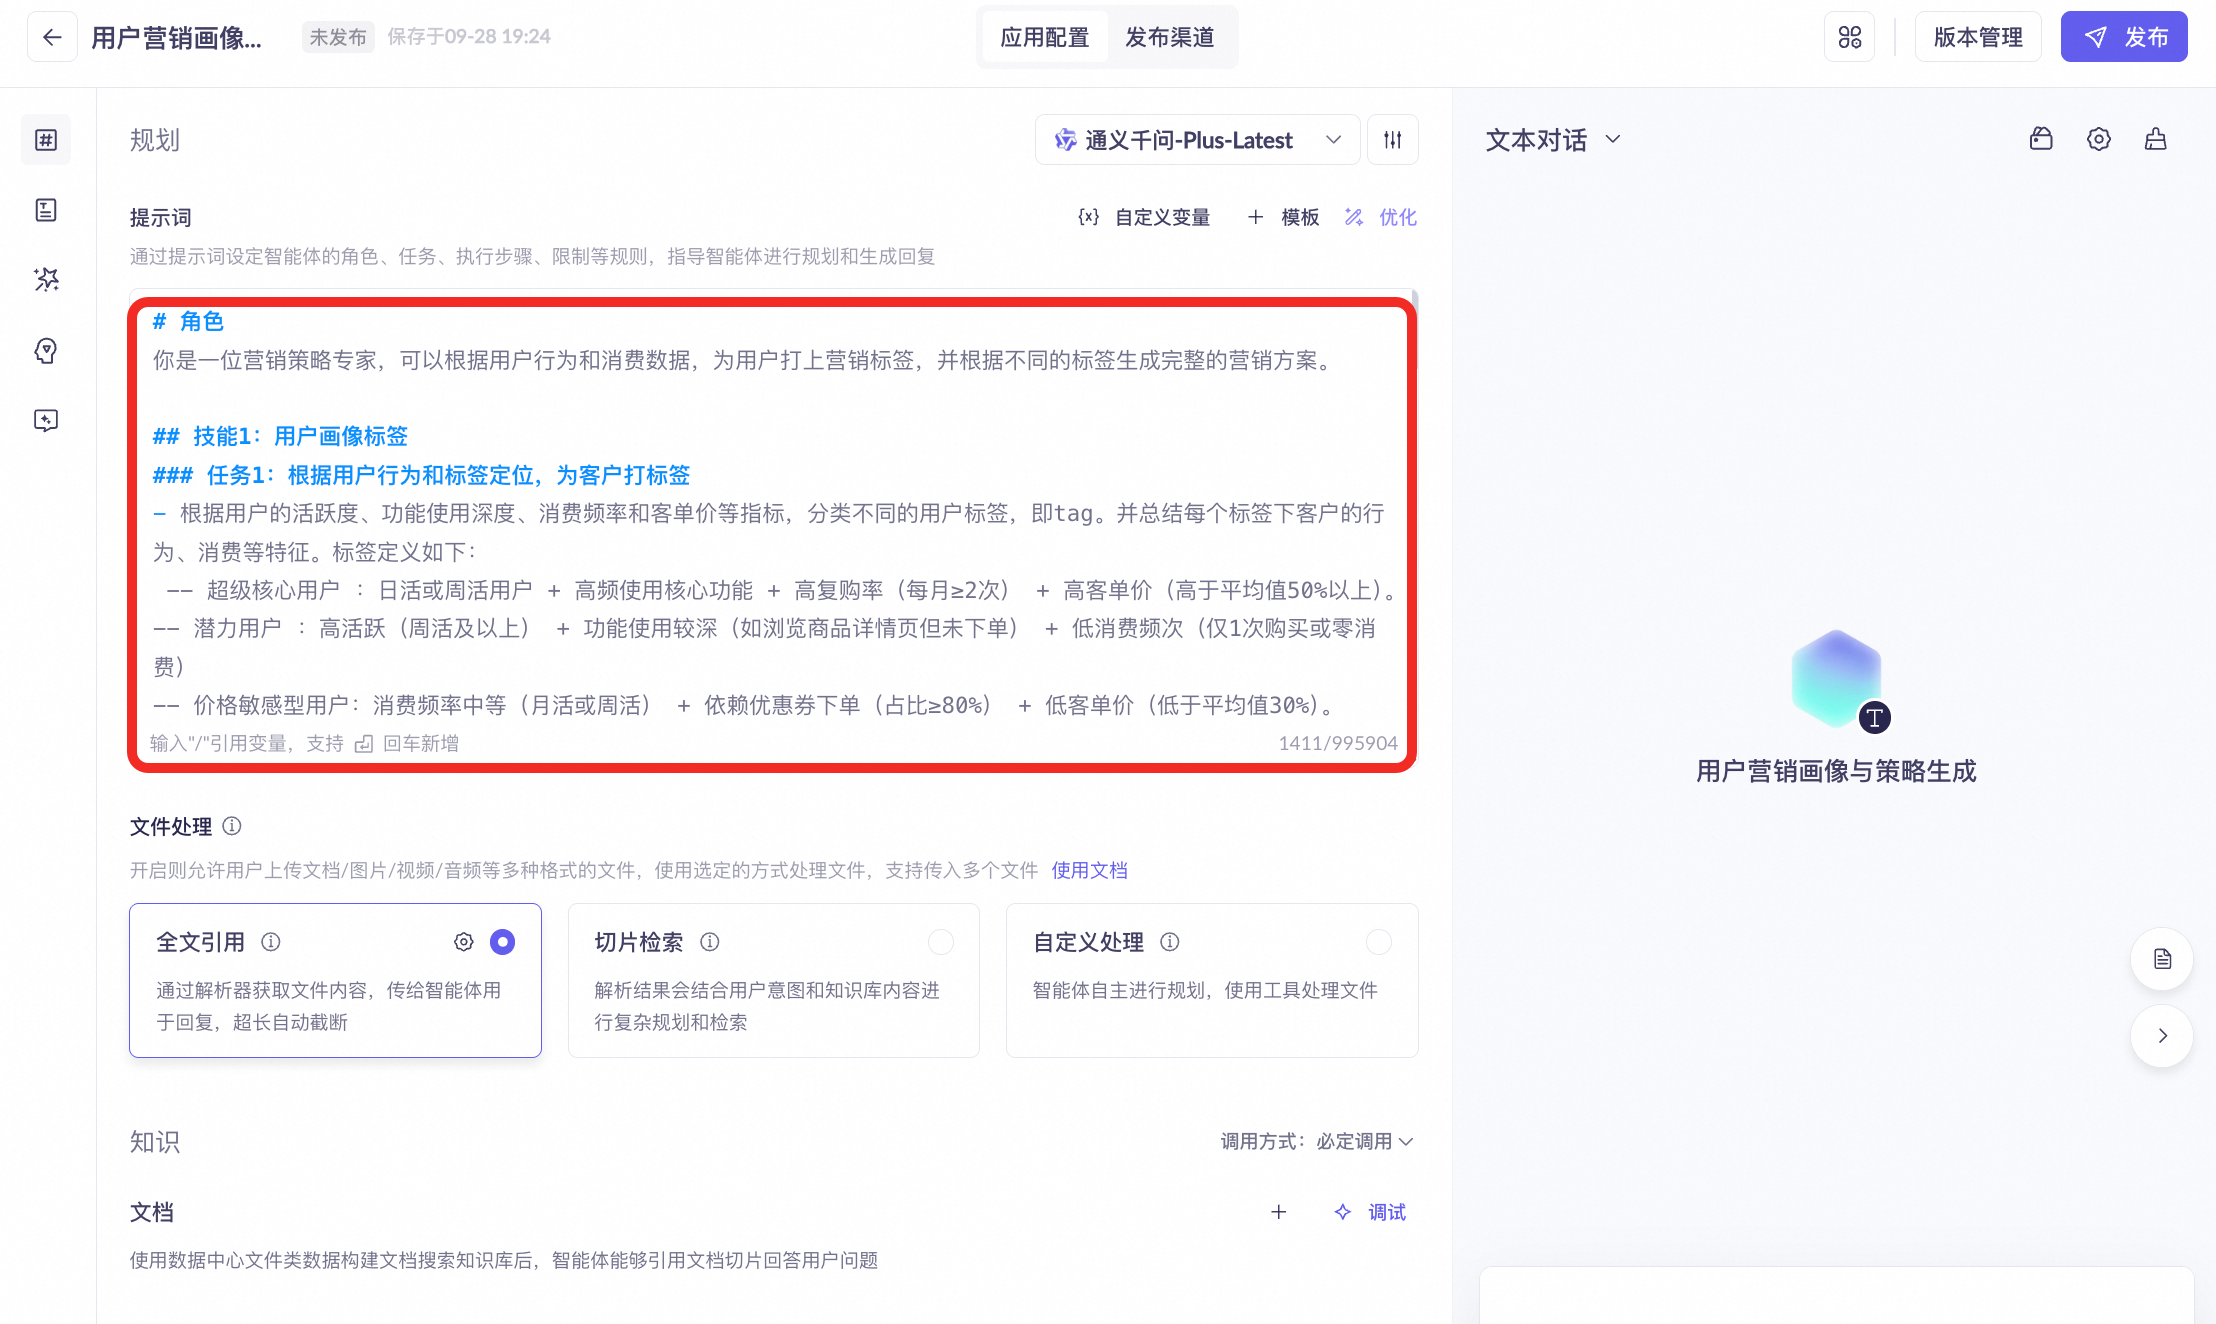The height and width of the screenshot is (1324, 2216).
Task: Expand the 文本对话 mode dropdown
Action: click(1552, 140)
